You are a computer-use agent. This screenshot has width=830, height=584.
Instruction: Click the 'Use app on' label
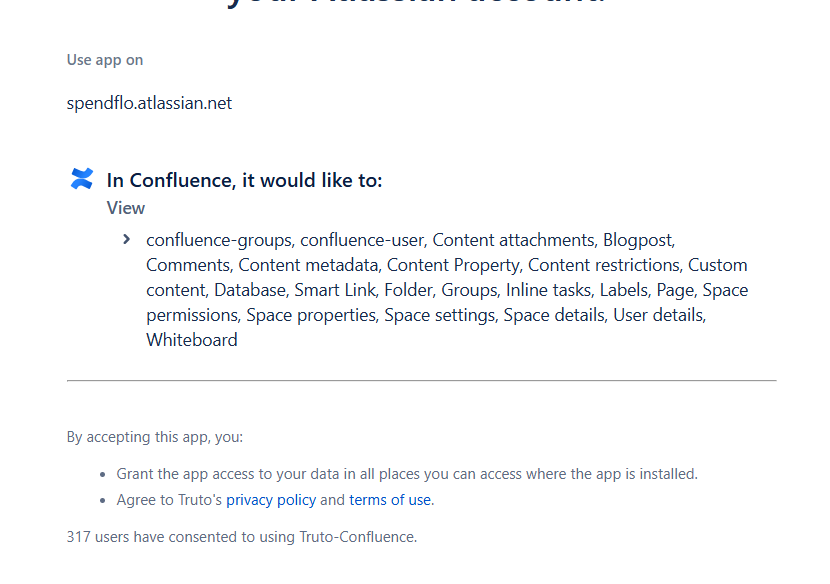[105, 60]
